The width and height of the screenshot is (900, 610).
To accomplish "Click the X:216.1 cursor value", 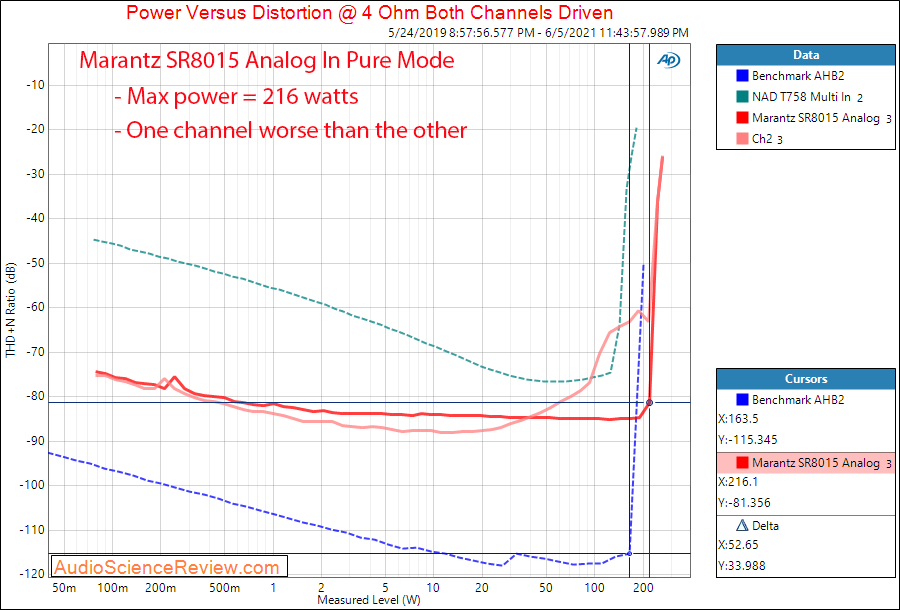I will (738, 482).
